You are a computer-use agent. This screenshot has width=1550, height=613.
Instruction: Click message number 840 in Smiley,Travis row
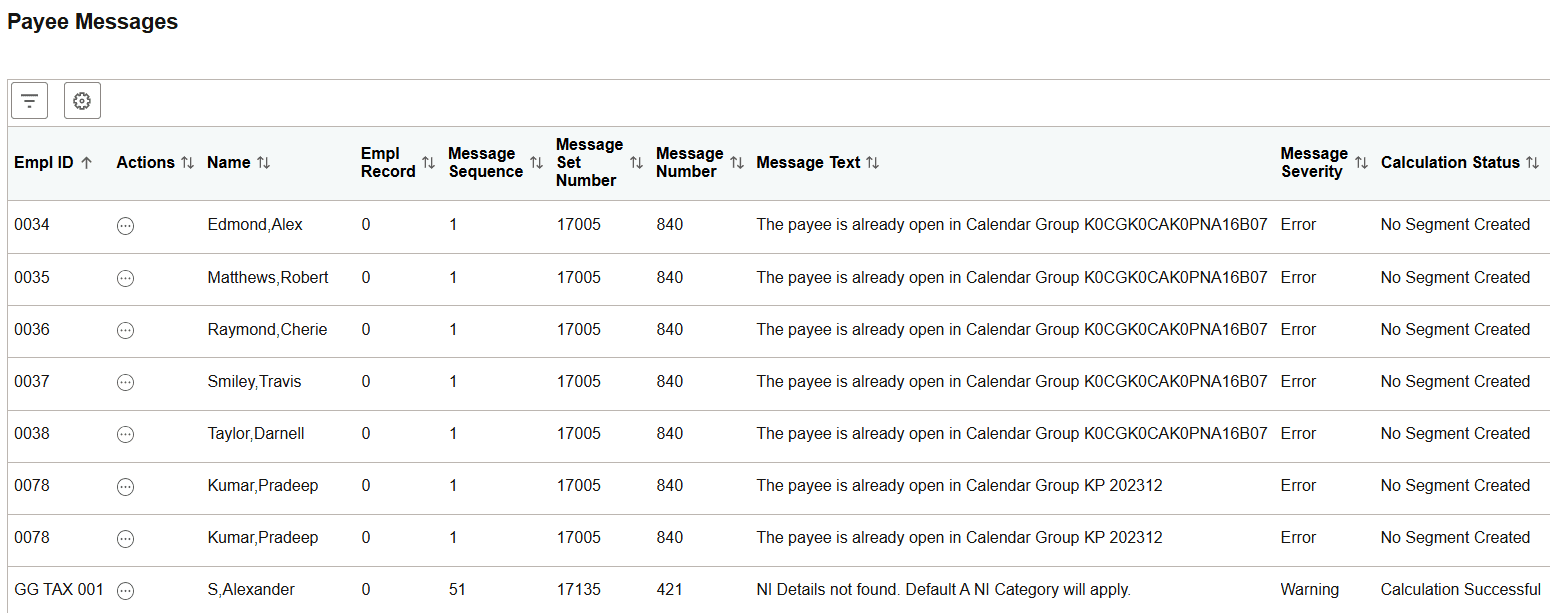[x=670, y=381]
